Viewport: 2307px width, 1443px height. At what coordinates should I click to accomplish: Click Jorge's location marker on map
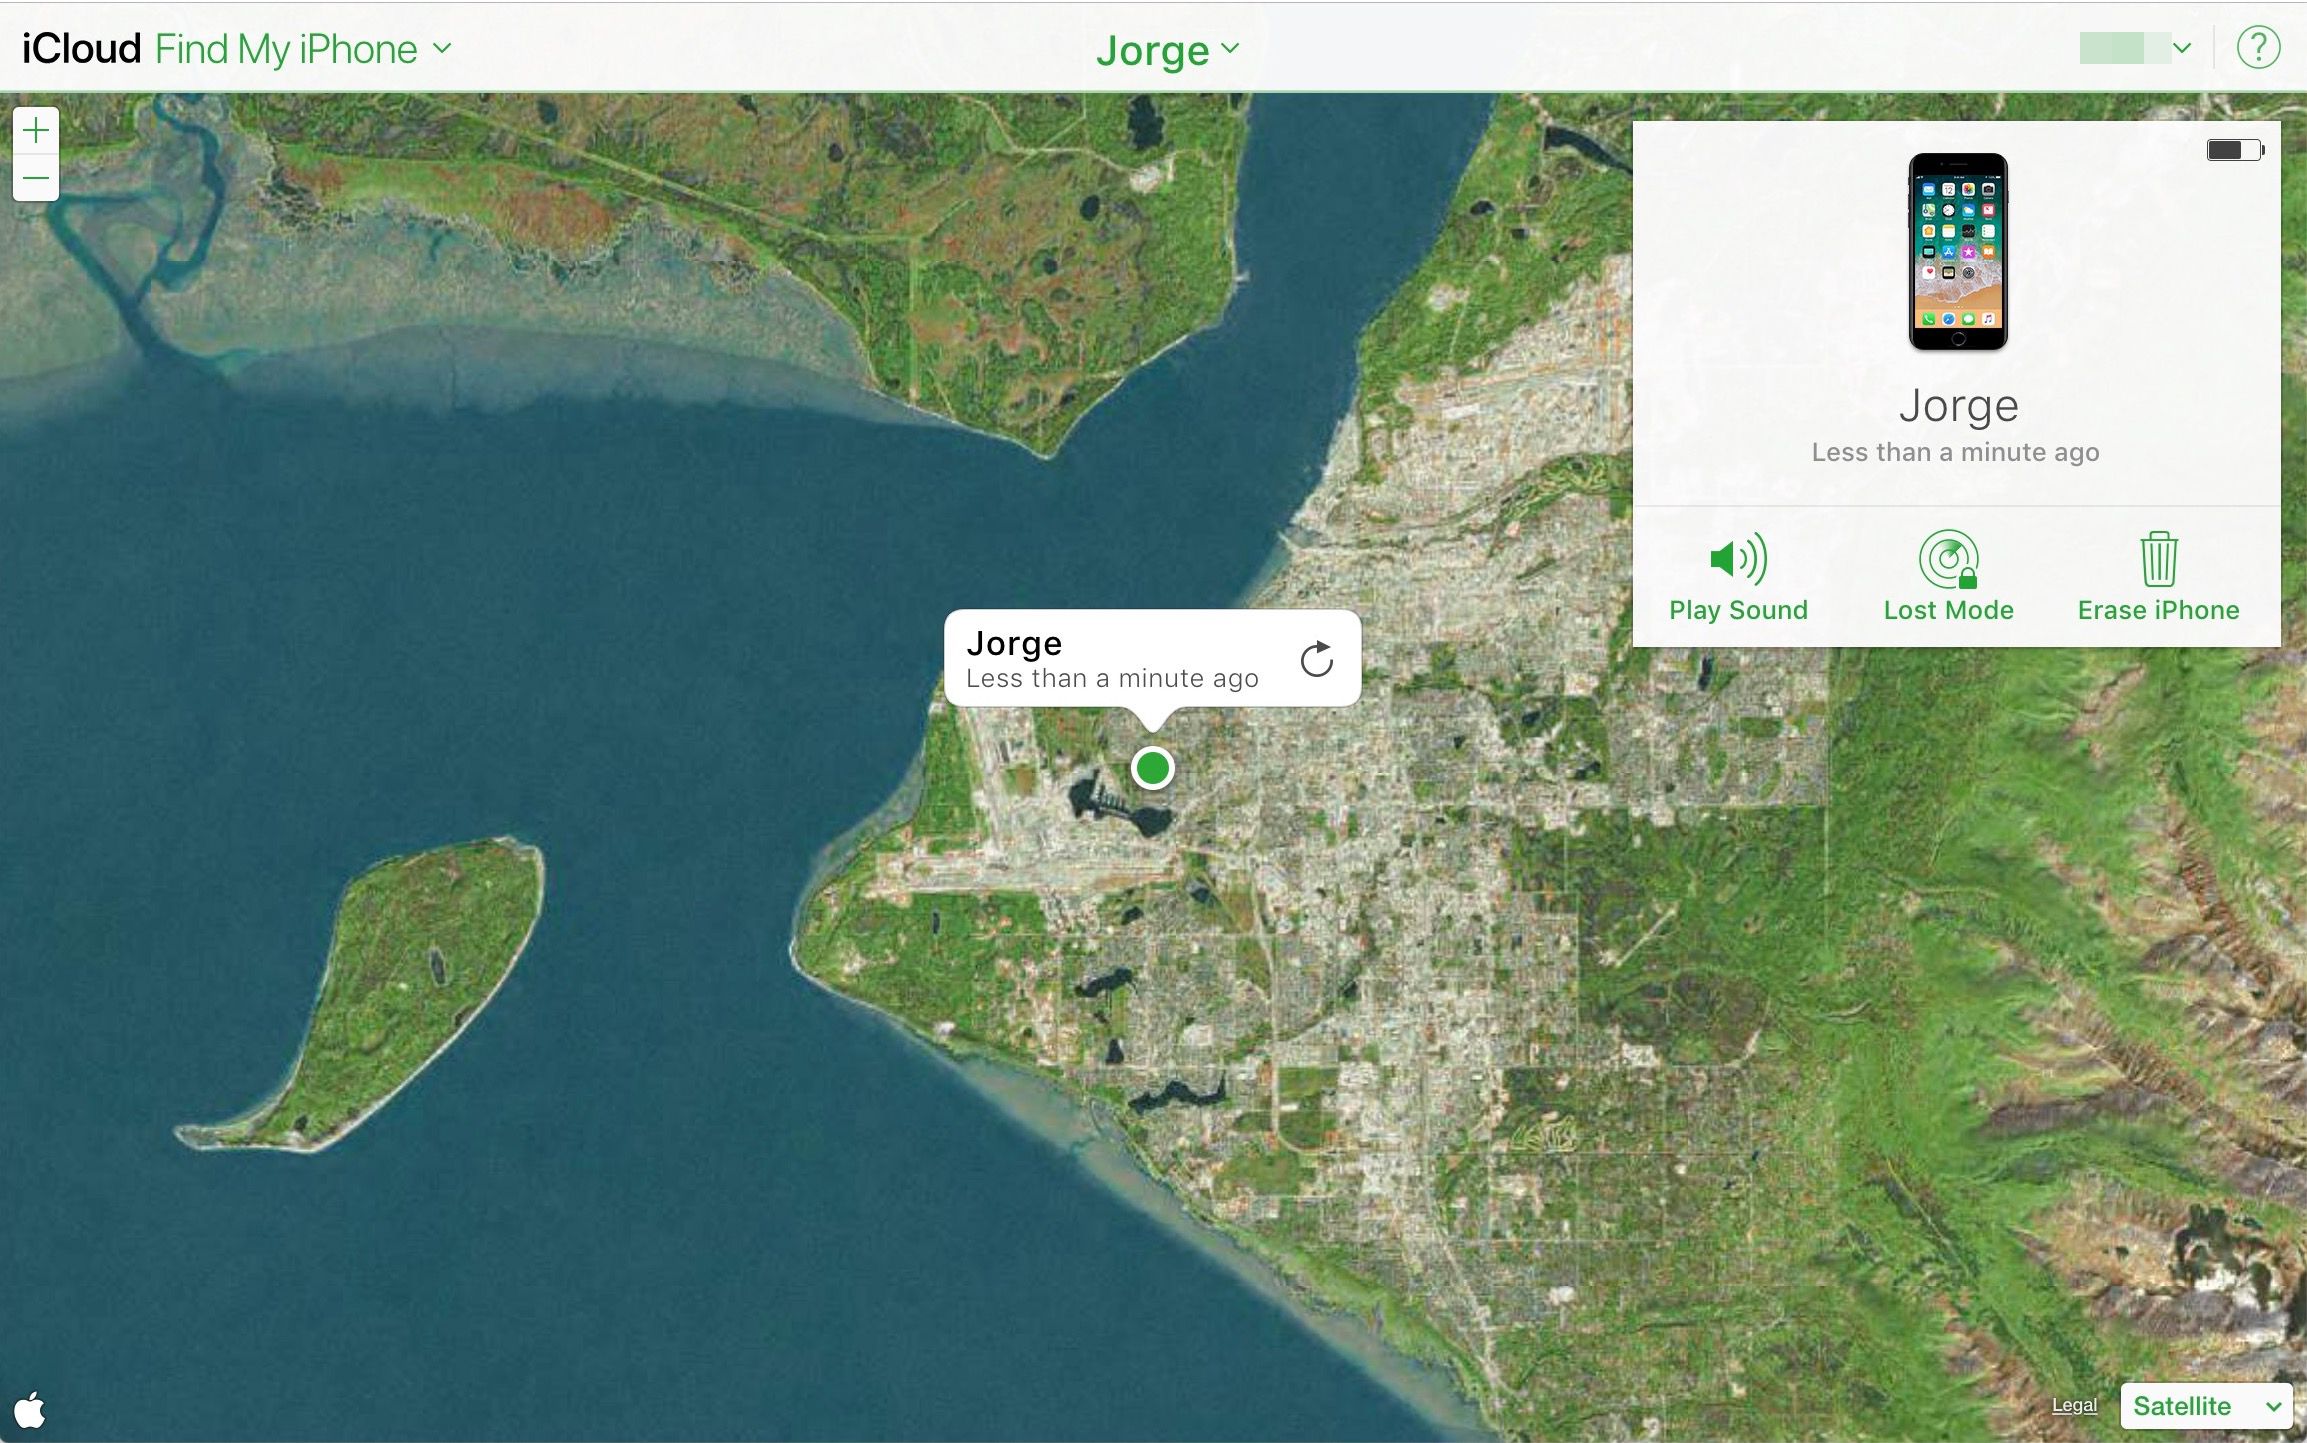click(x=1154, y=768)
